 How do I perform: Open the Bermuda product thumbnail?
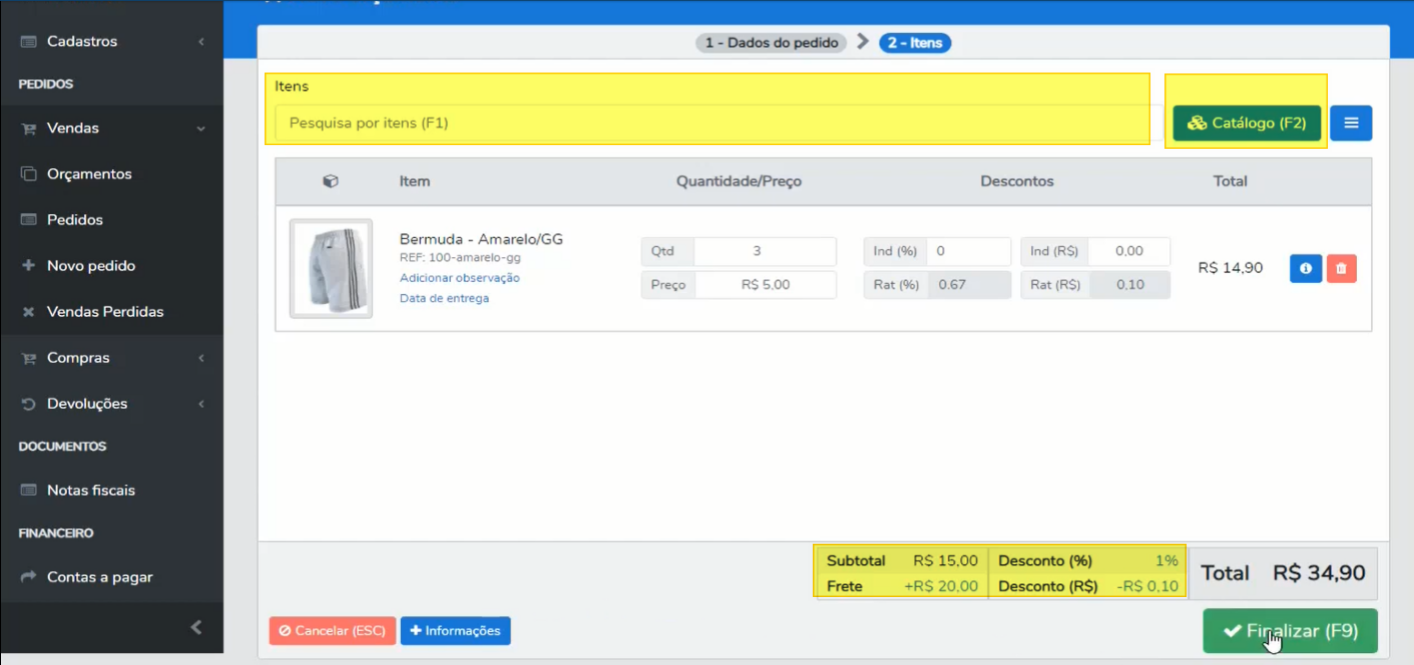331,269
